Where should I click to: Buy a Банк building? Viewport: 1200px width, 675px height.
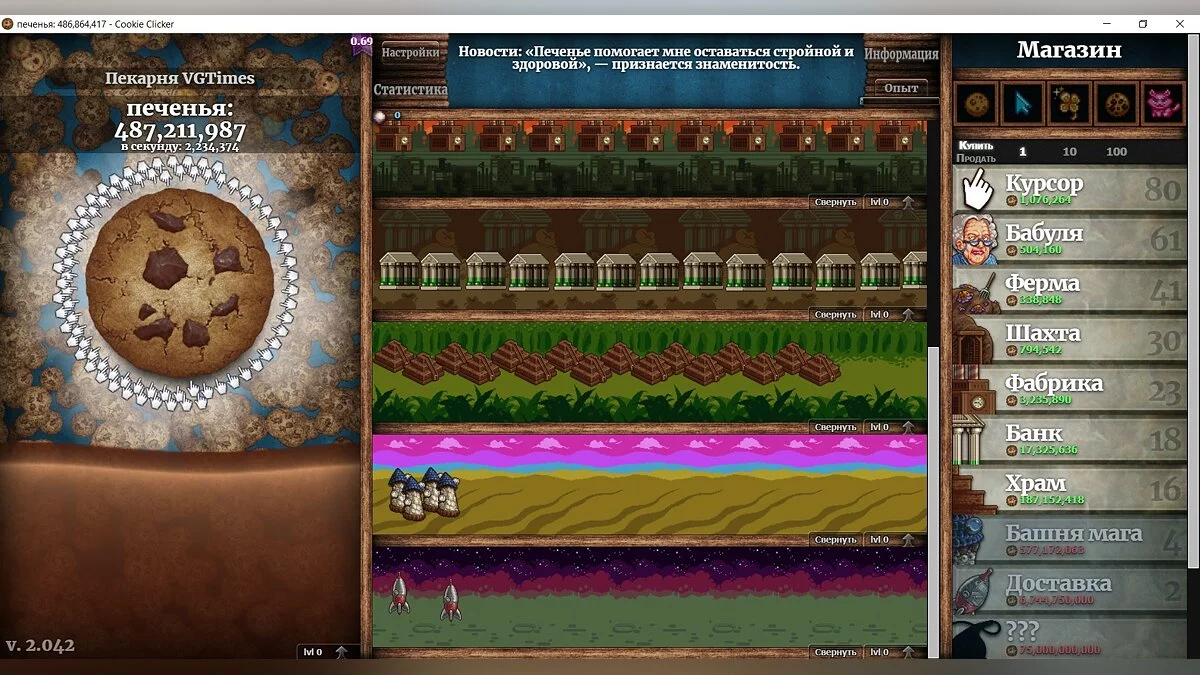point(1069,439)
